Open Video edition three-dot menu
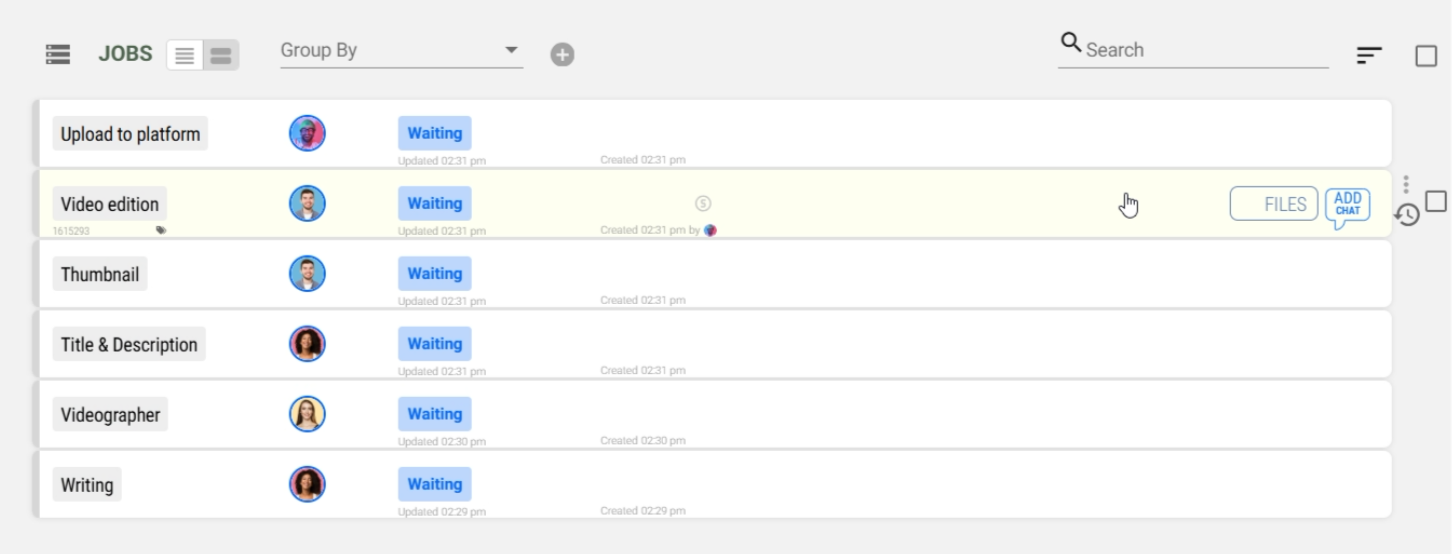1452x554 pixels. [1406, 184]
